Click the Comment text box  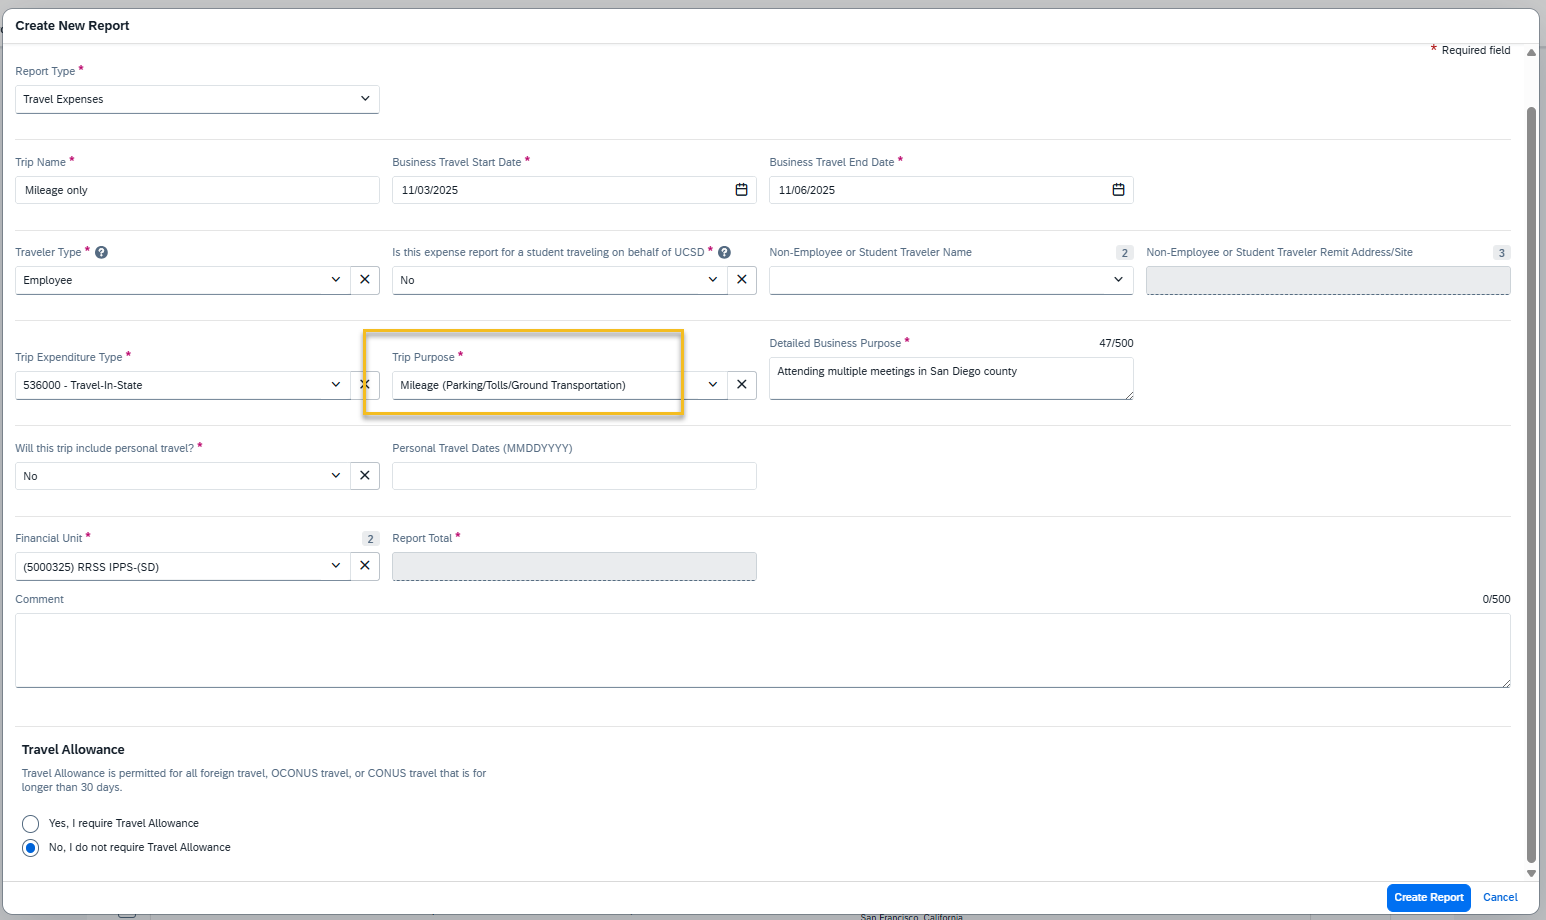tap(762, 650)
